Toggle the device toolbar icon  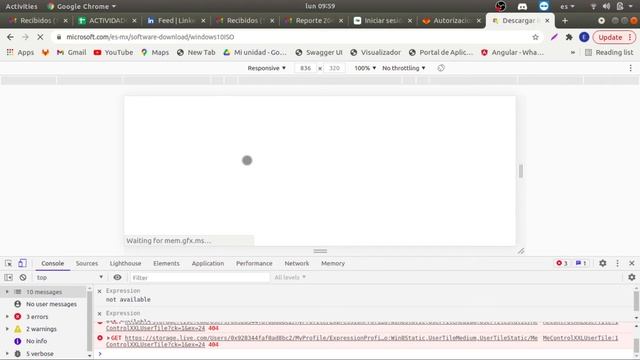coord(22,263)
